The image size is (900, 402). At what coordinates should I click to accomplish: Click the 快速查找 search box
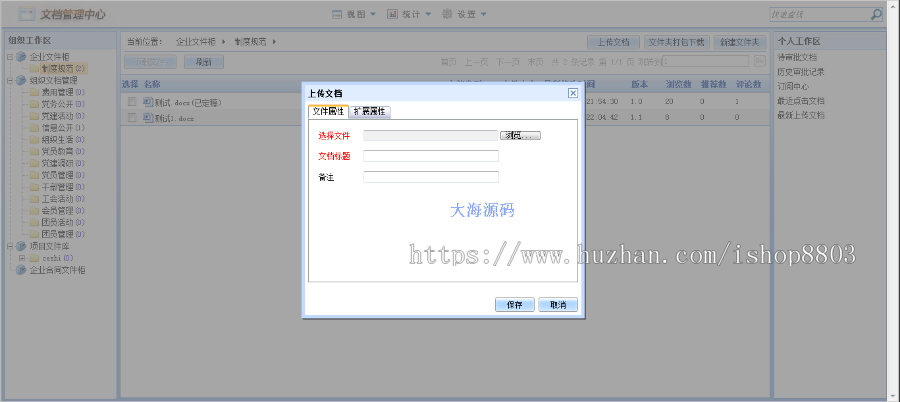pyautogui.click(x=819, y=14)
